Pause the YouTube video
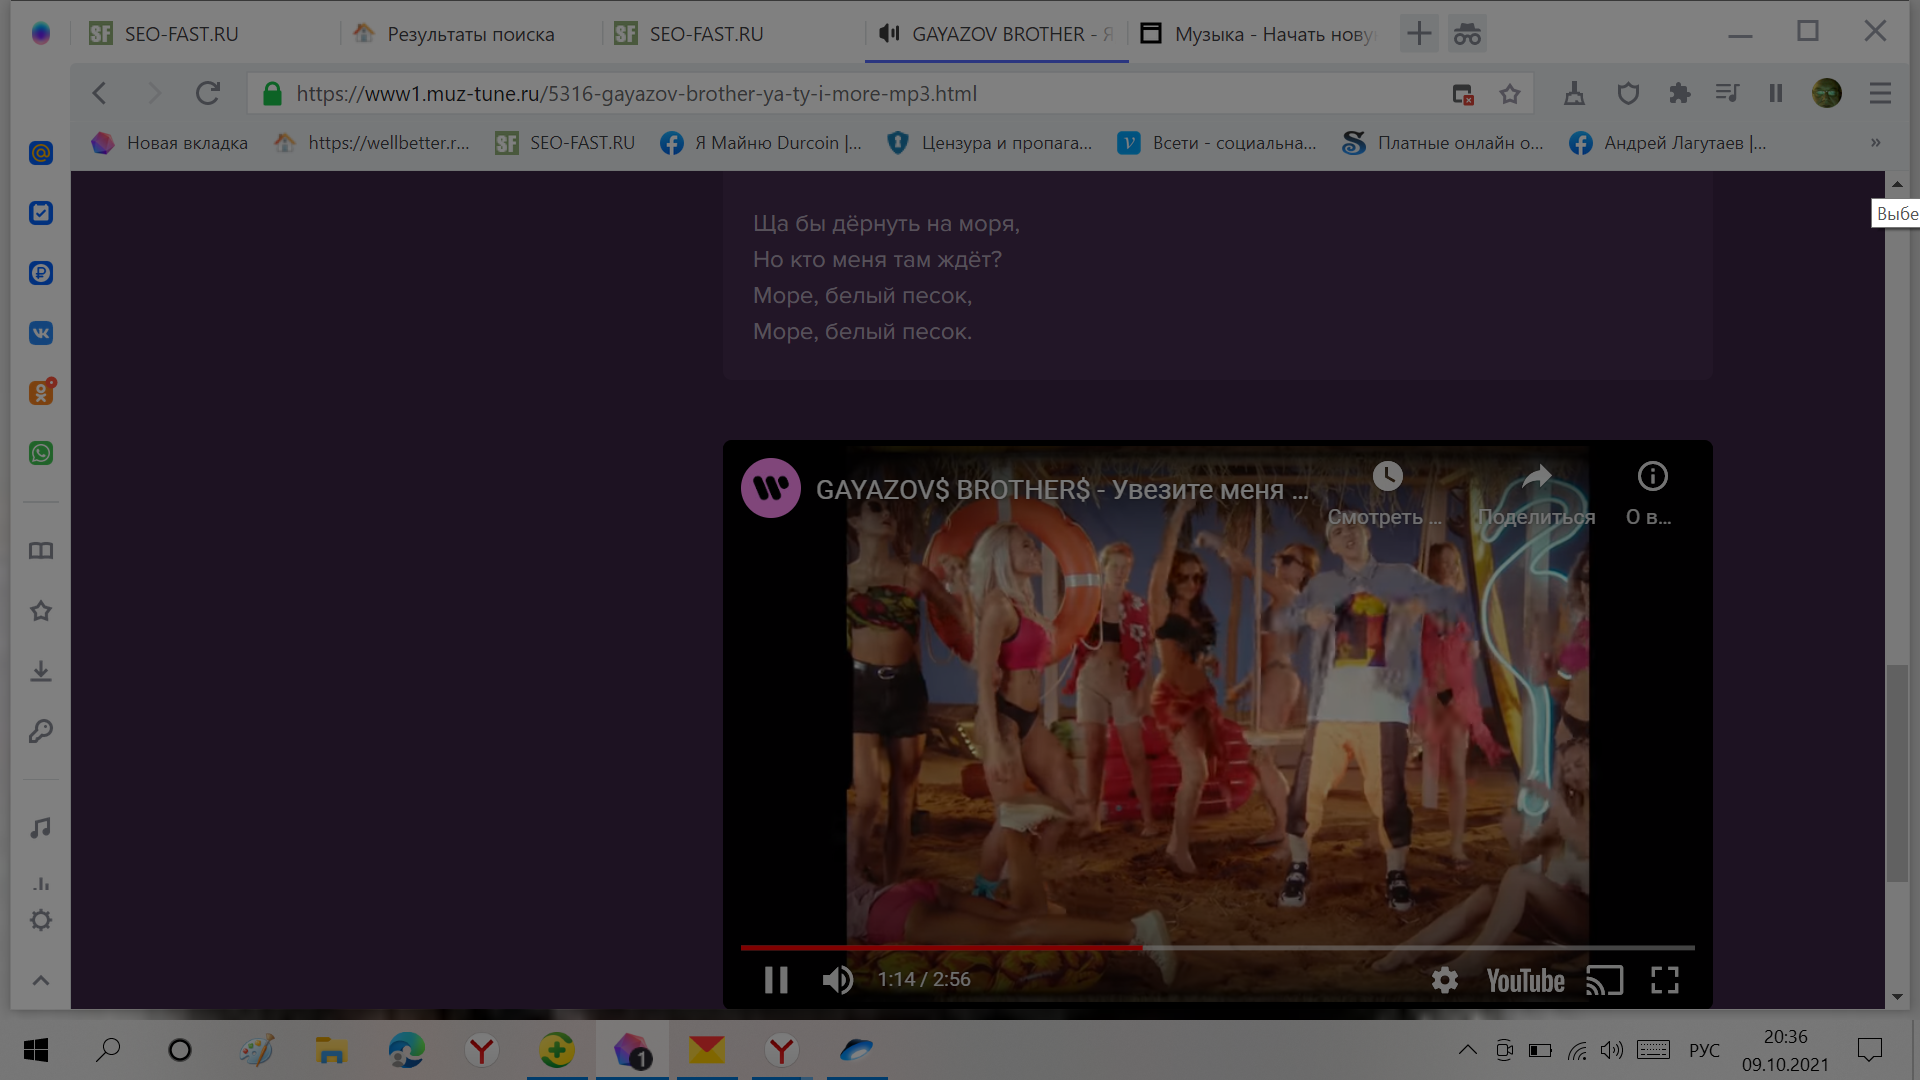The width and height of the screenshot is (1920, 1080). 776,980
